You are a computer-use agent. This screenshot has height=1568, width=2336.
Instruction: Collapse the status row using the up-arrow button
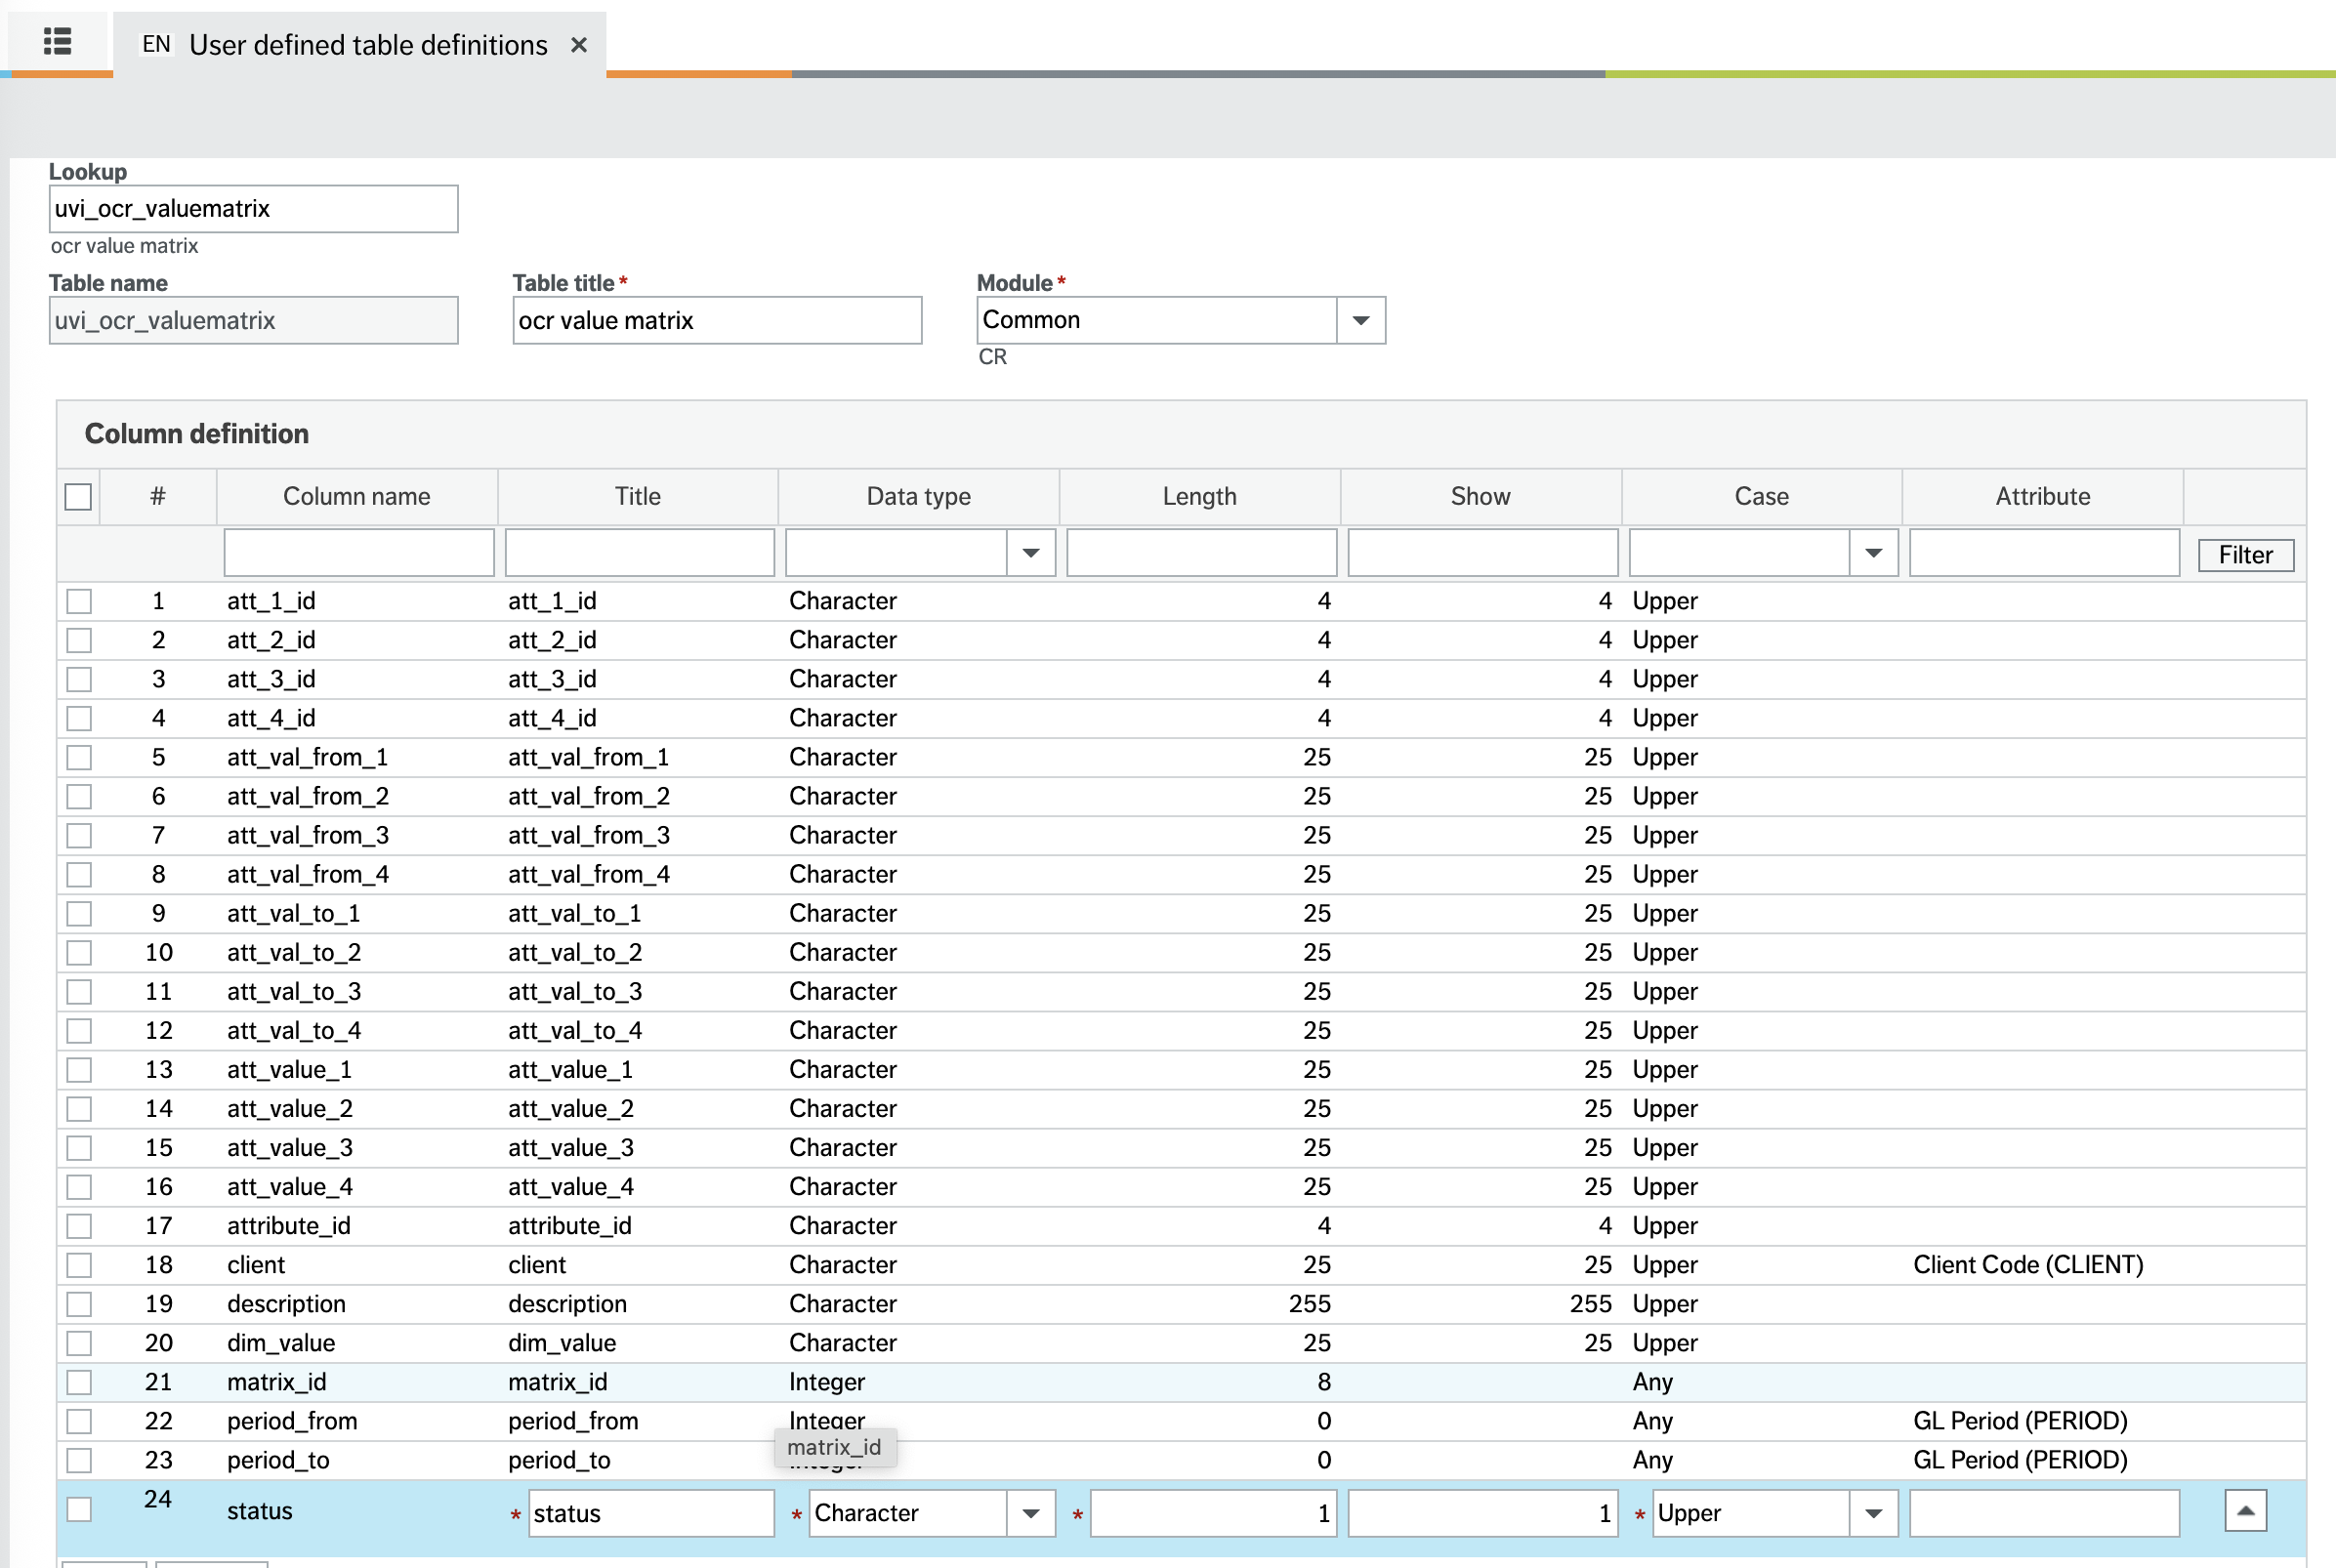pos(2245,1511)
